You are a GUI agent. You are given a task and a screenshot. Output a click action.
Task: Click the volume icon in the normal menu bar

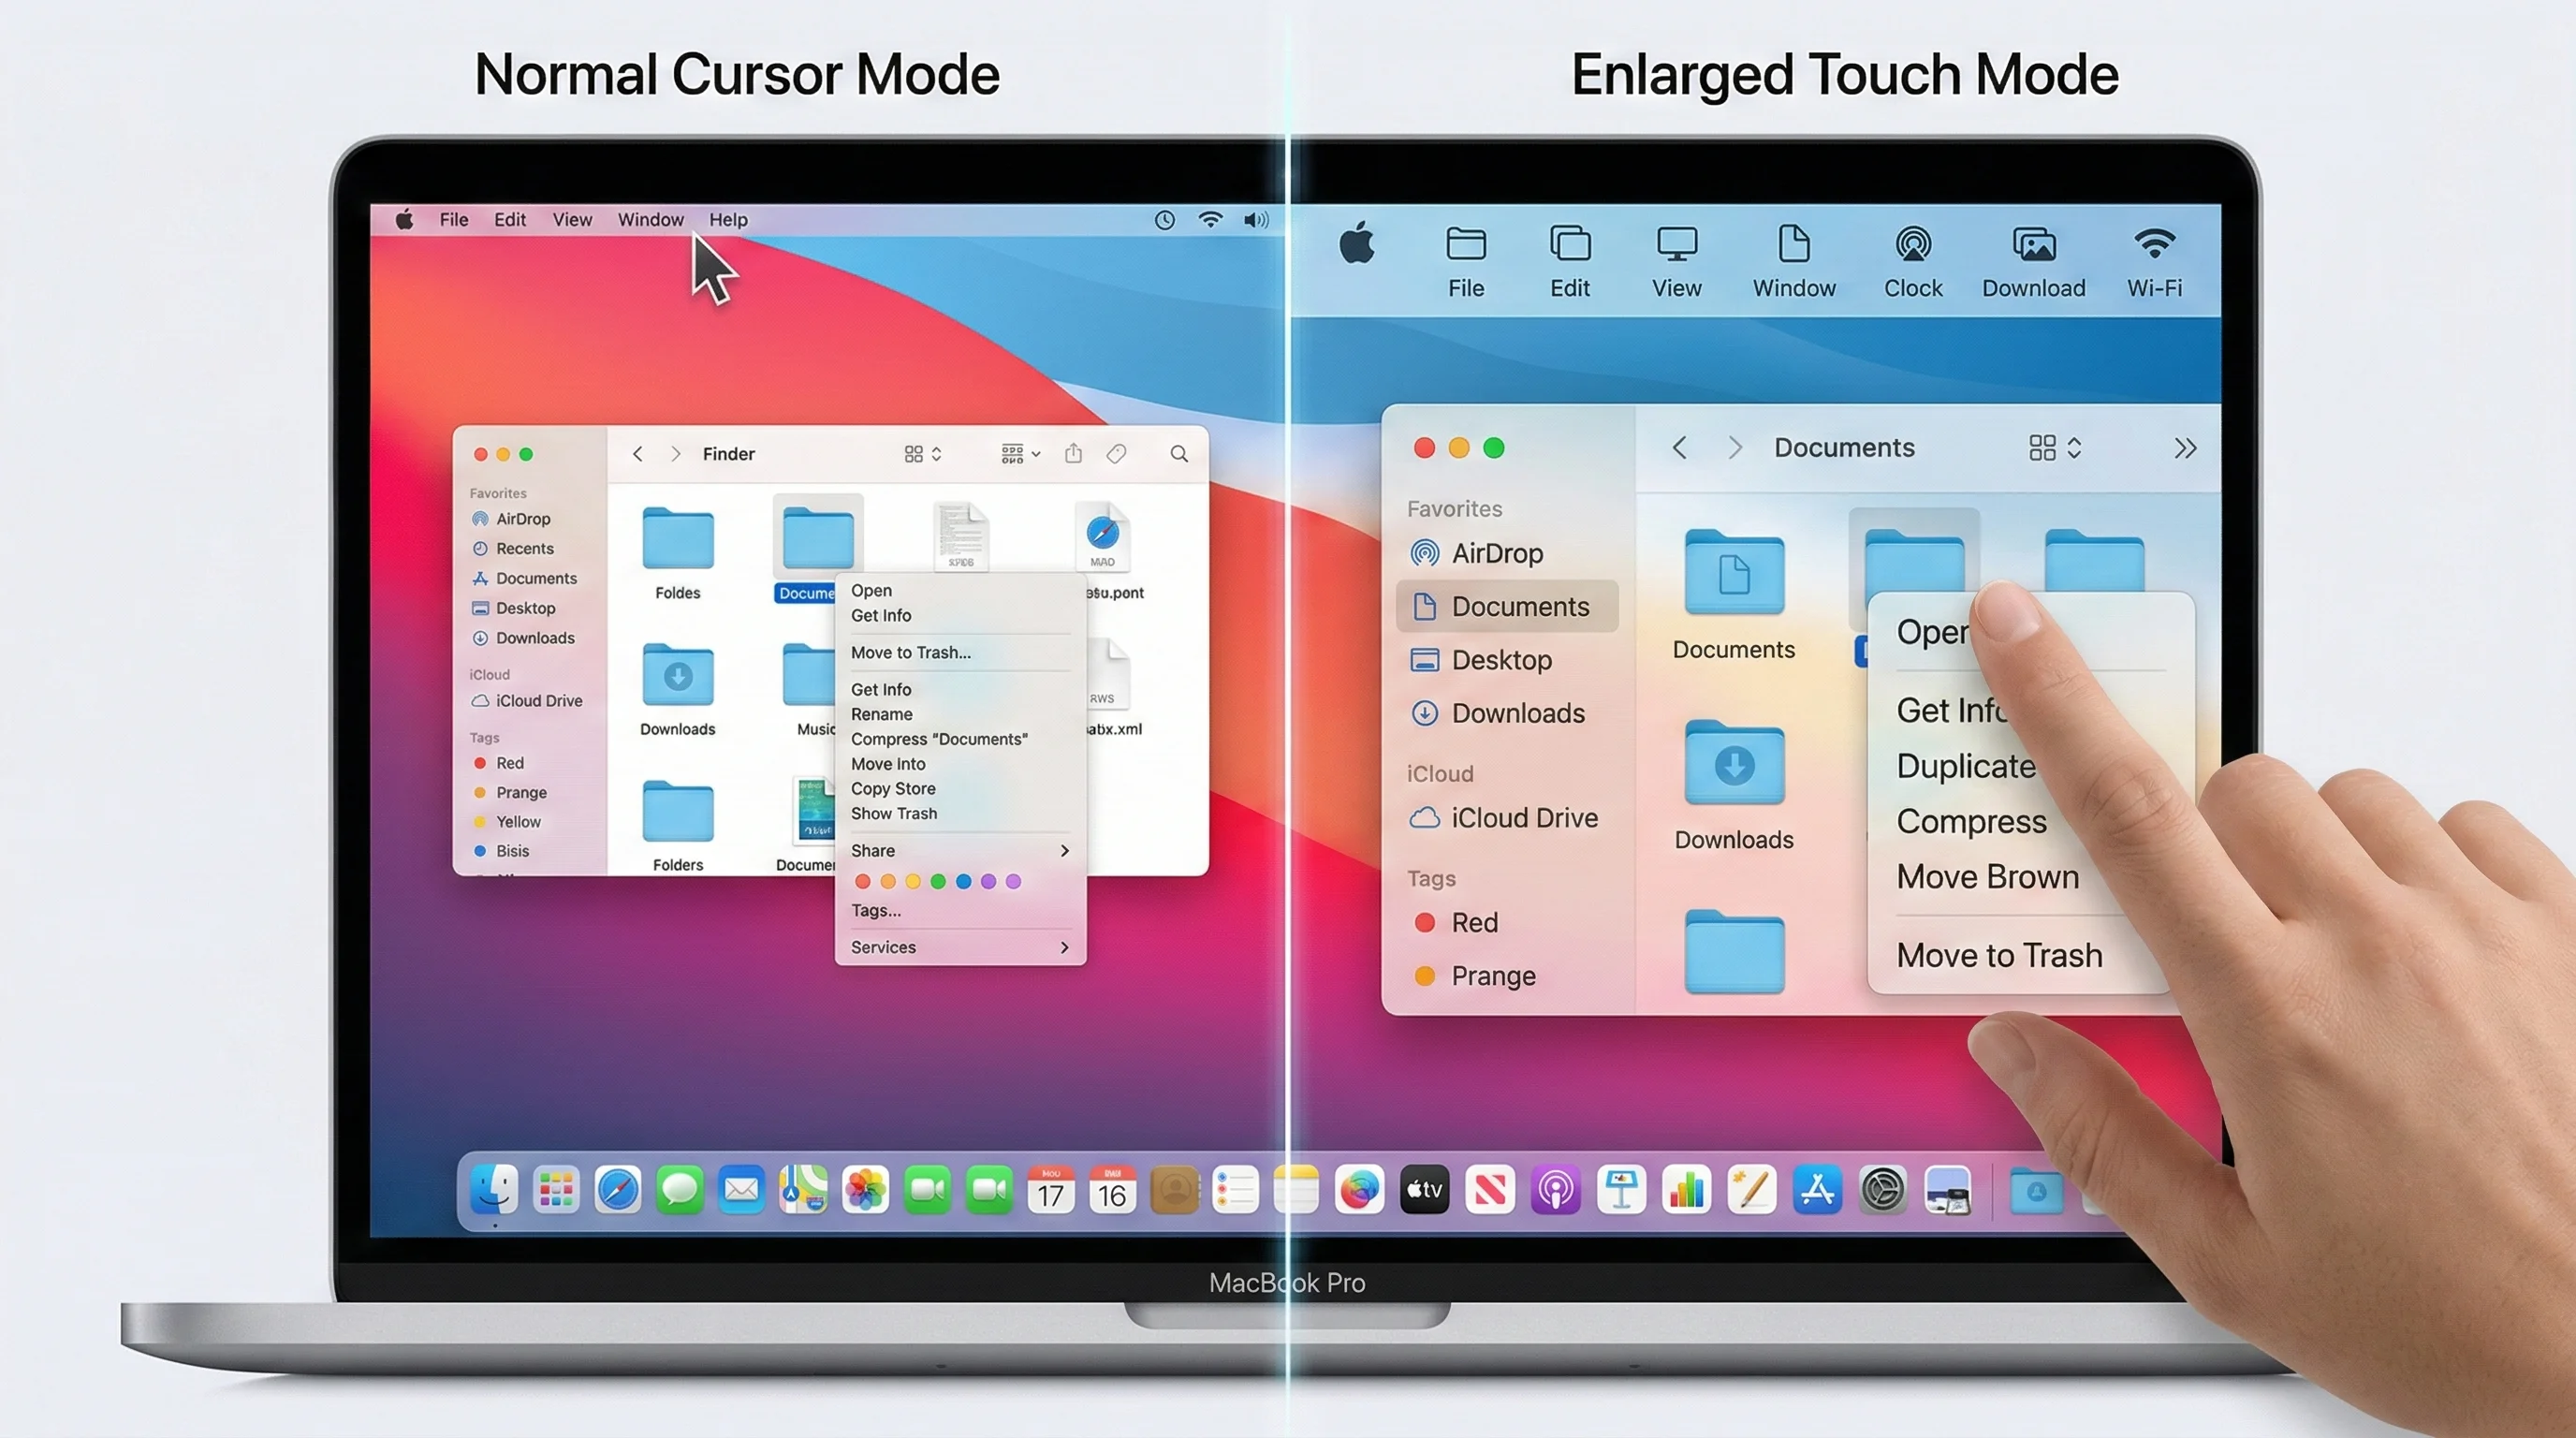click(1256, 220)
